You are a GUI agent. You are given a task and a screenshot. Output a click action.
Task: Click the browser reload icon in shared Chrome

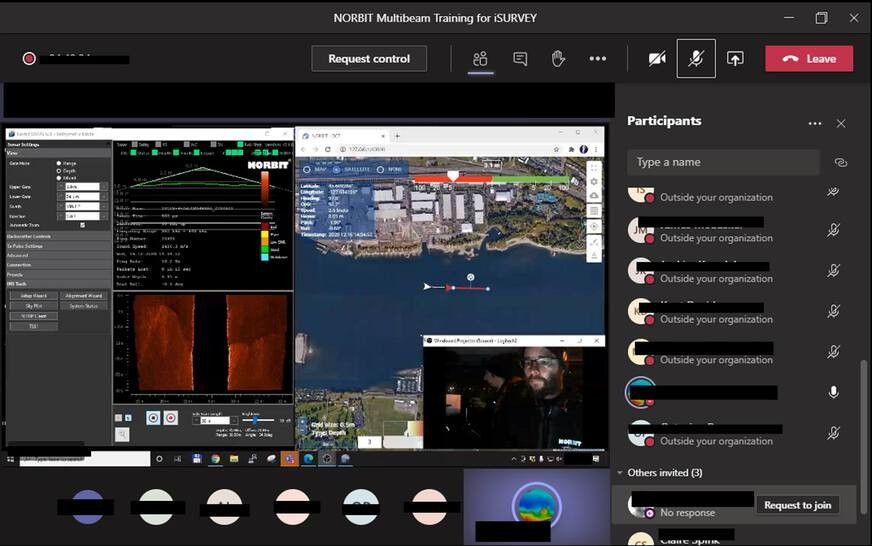click(328, 149)
